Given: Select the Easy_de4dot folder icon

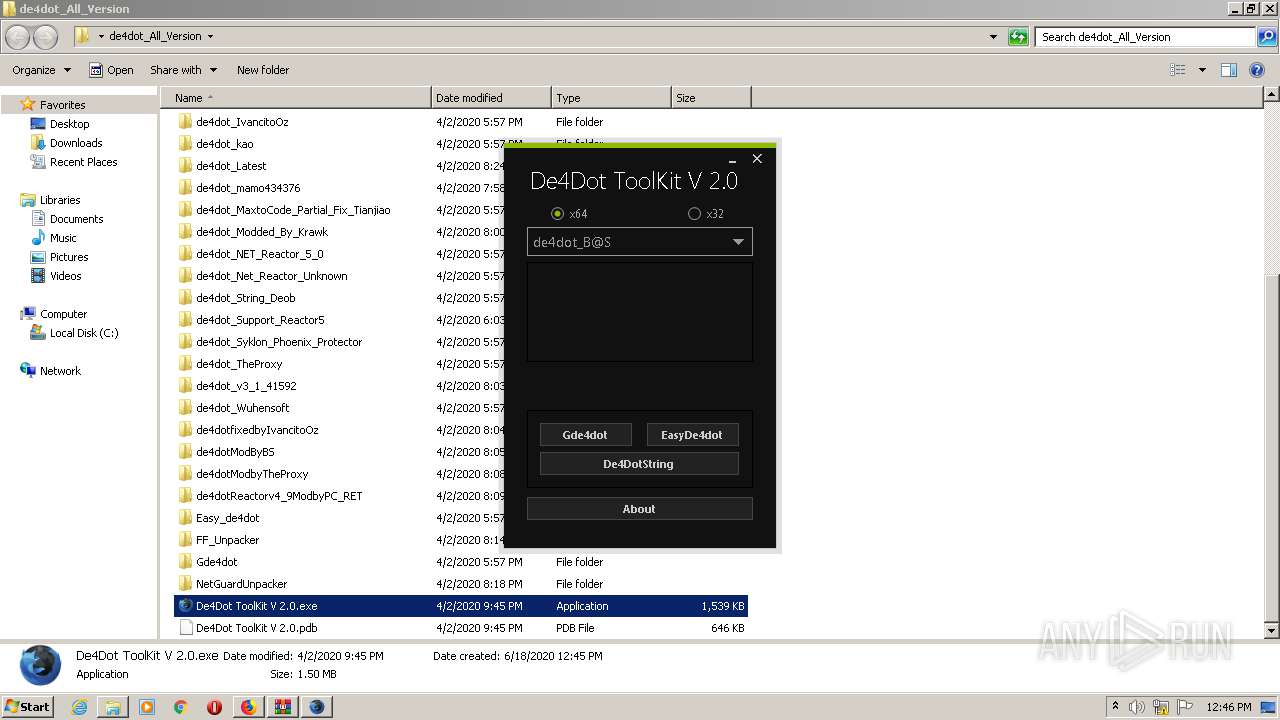Looking at the screenshot, I should (185, 518).
